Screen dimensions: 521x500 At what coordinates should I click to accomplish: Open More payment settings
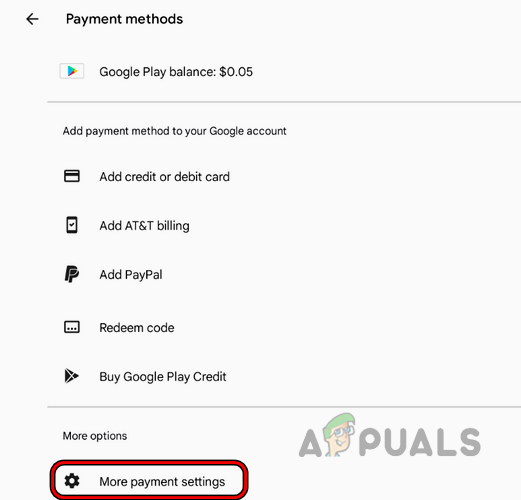coord(149,481)
